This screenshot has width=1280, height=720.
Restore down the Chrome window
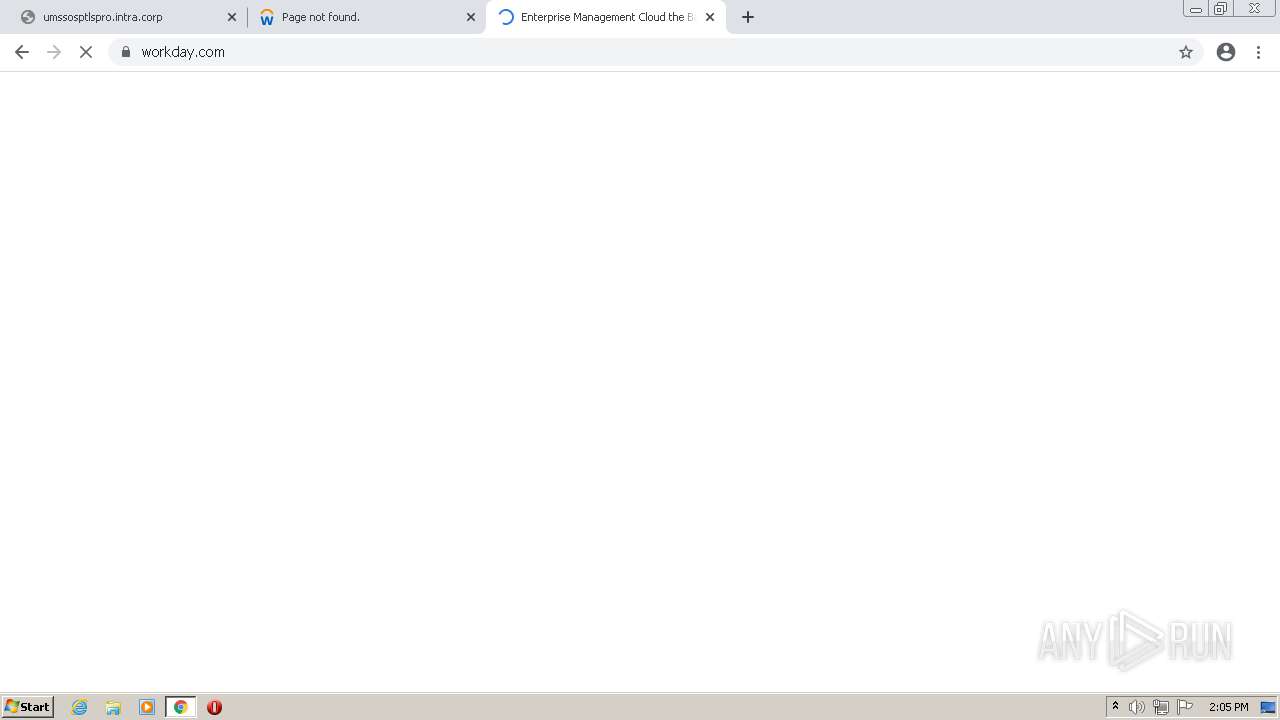(1221, 9)
